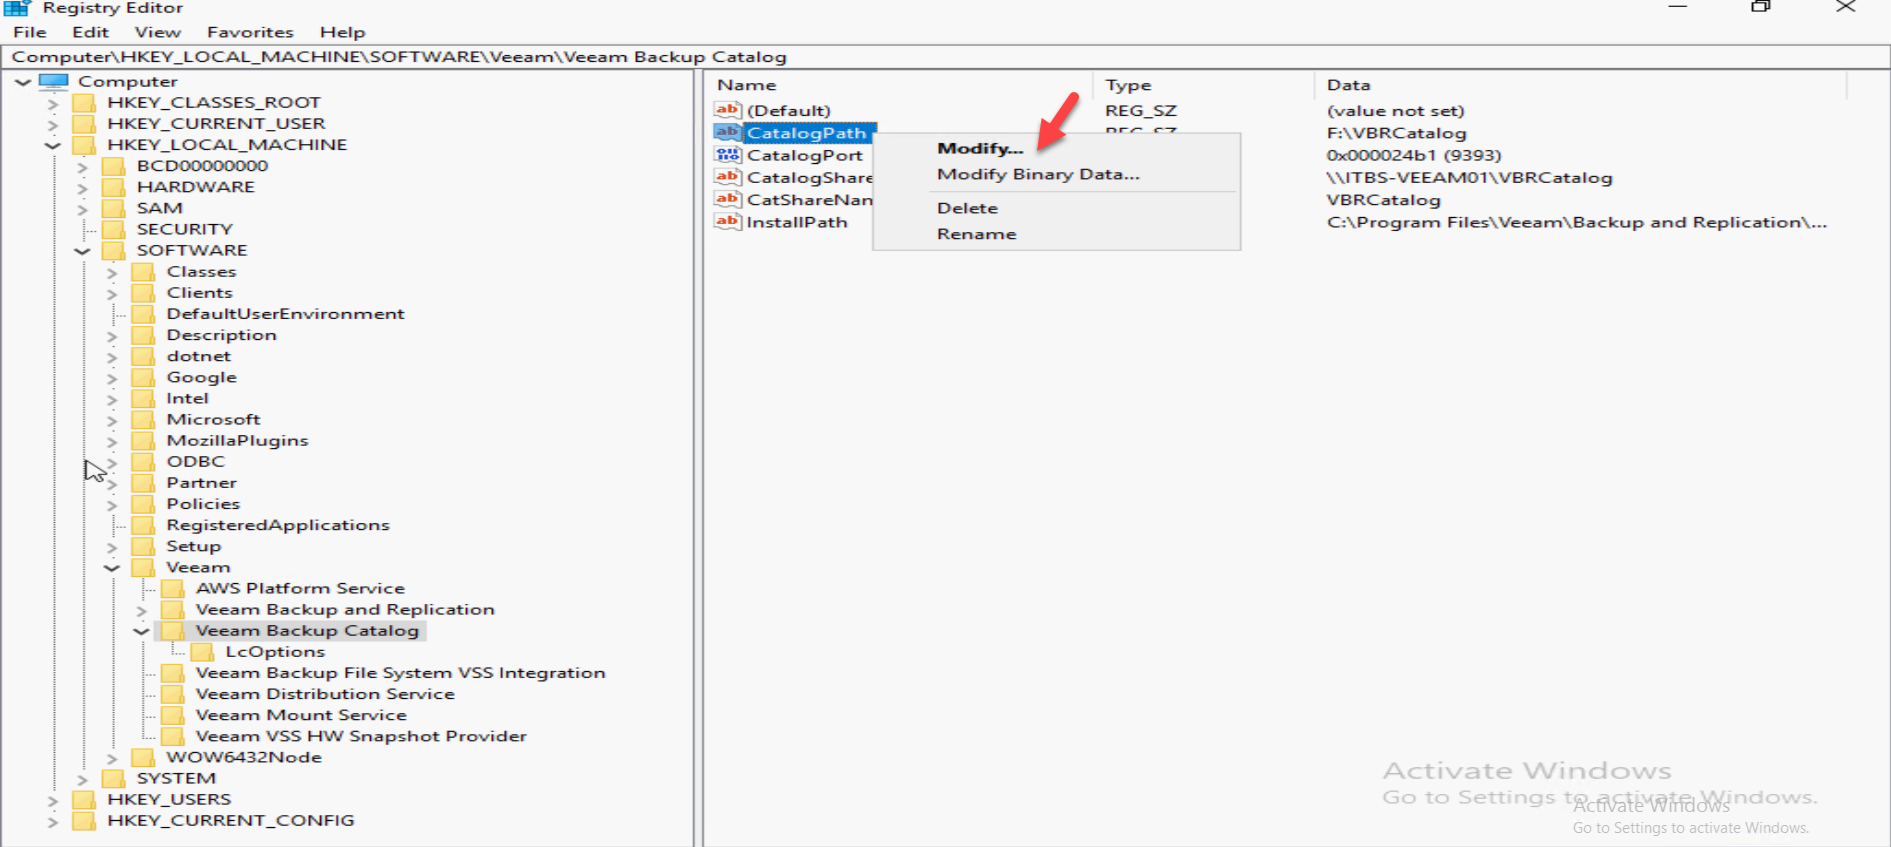1891x847 pixels.
Task: Click the 0x000024b1 (9393) data cell
Action: (1414, 155)
